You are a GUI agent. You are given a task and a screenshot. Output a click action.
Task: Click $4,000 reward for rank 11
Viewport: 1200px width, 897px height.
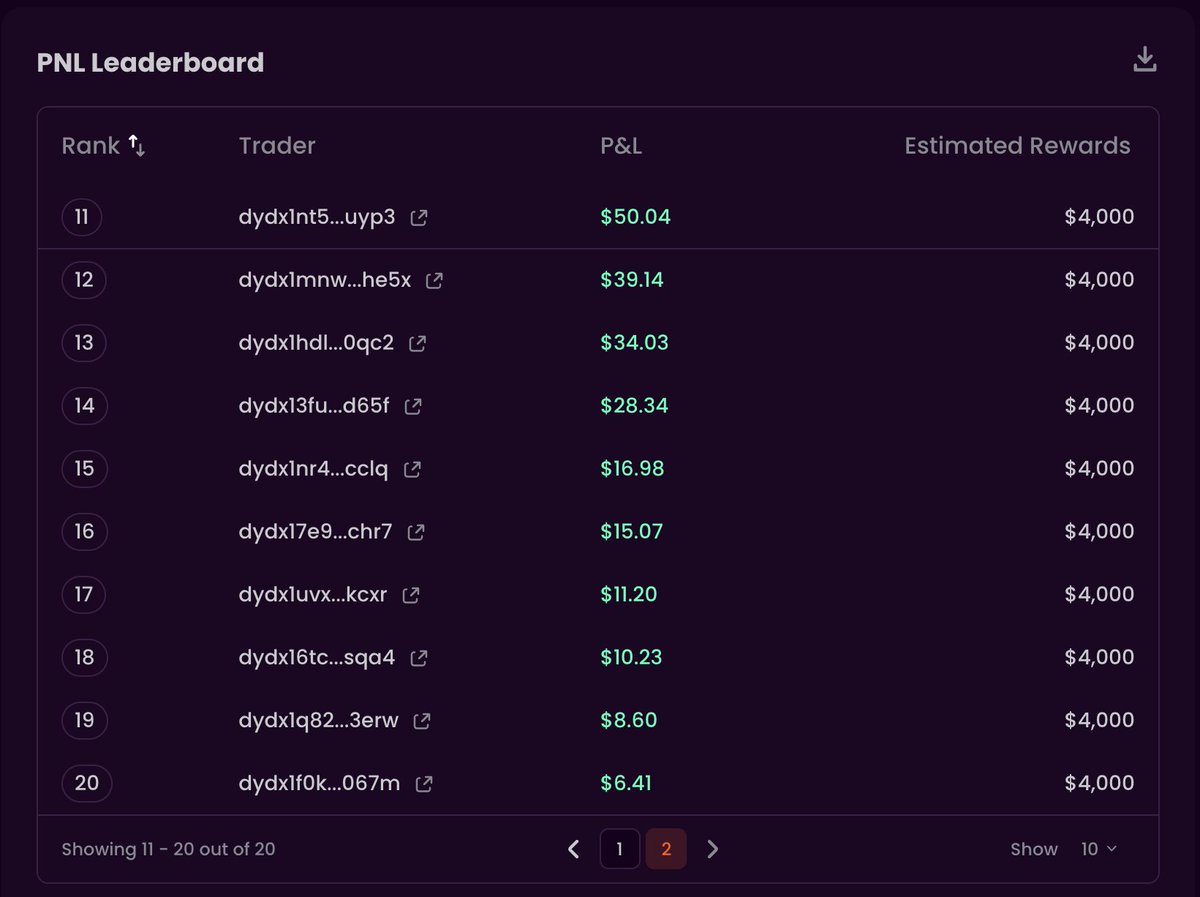click(1099, 217)
